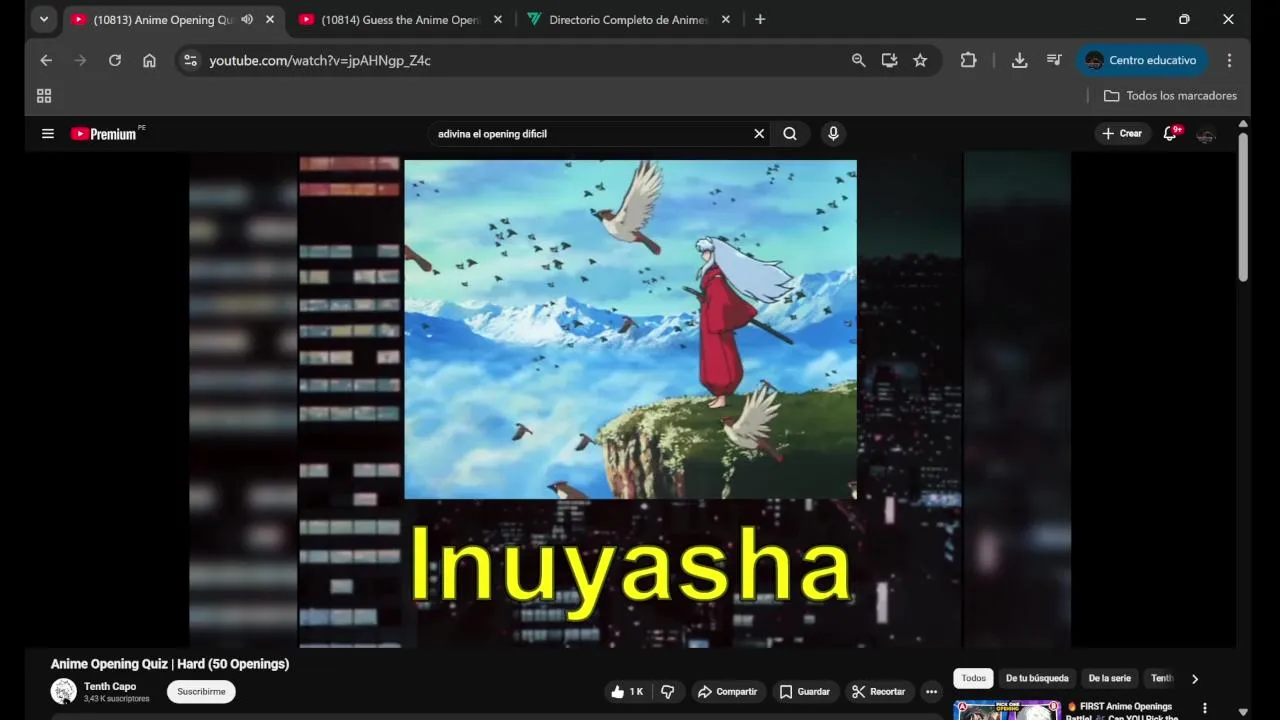This screenshot has width=1280, height=720.
Task: Open more video actions ellipsis
Action: click(931, 691)
